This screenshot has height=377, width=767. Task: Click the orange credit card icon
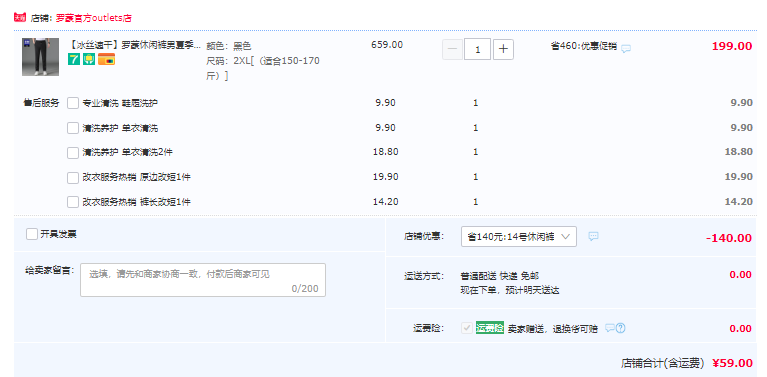click(107, 59)
